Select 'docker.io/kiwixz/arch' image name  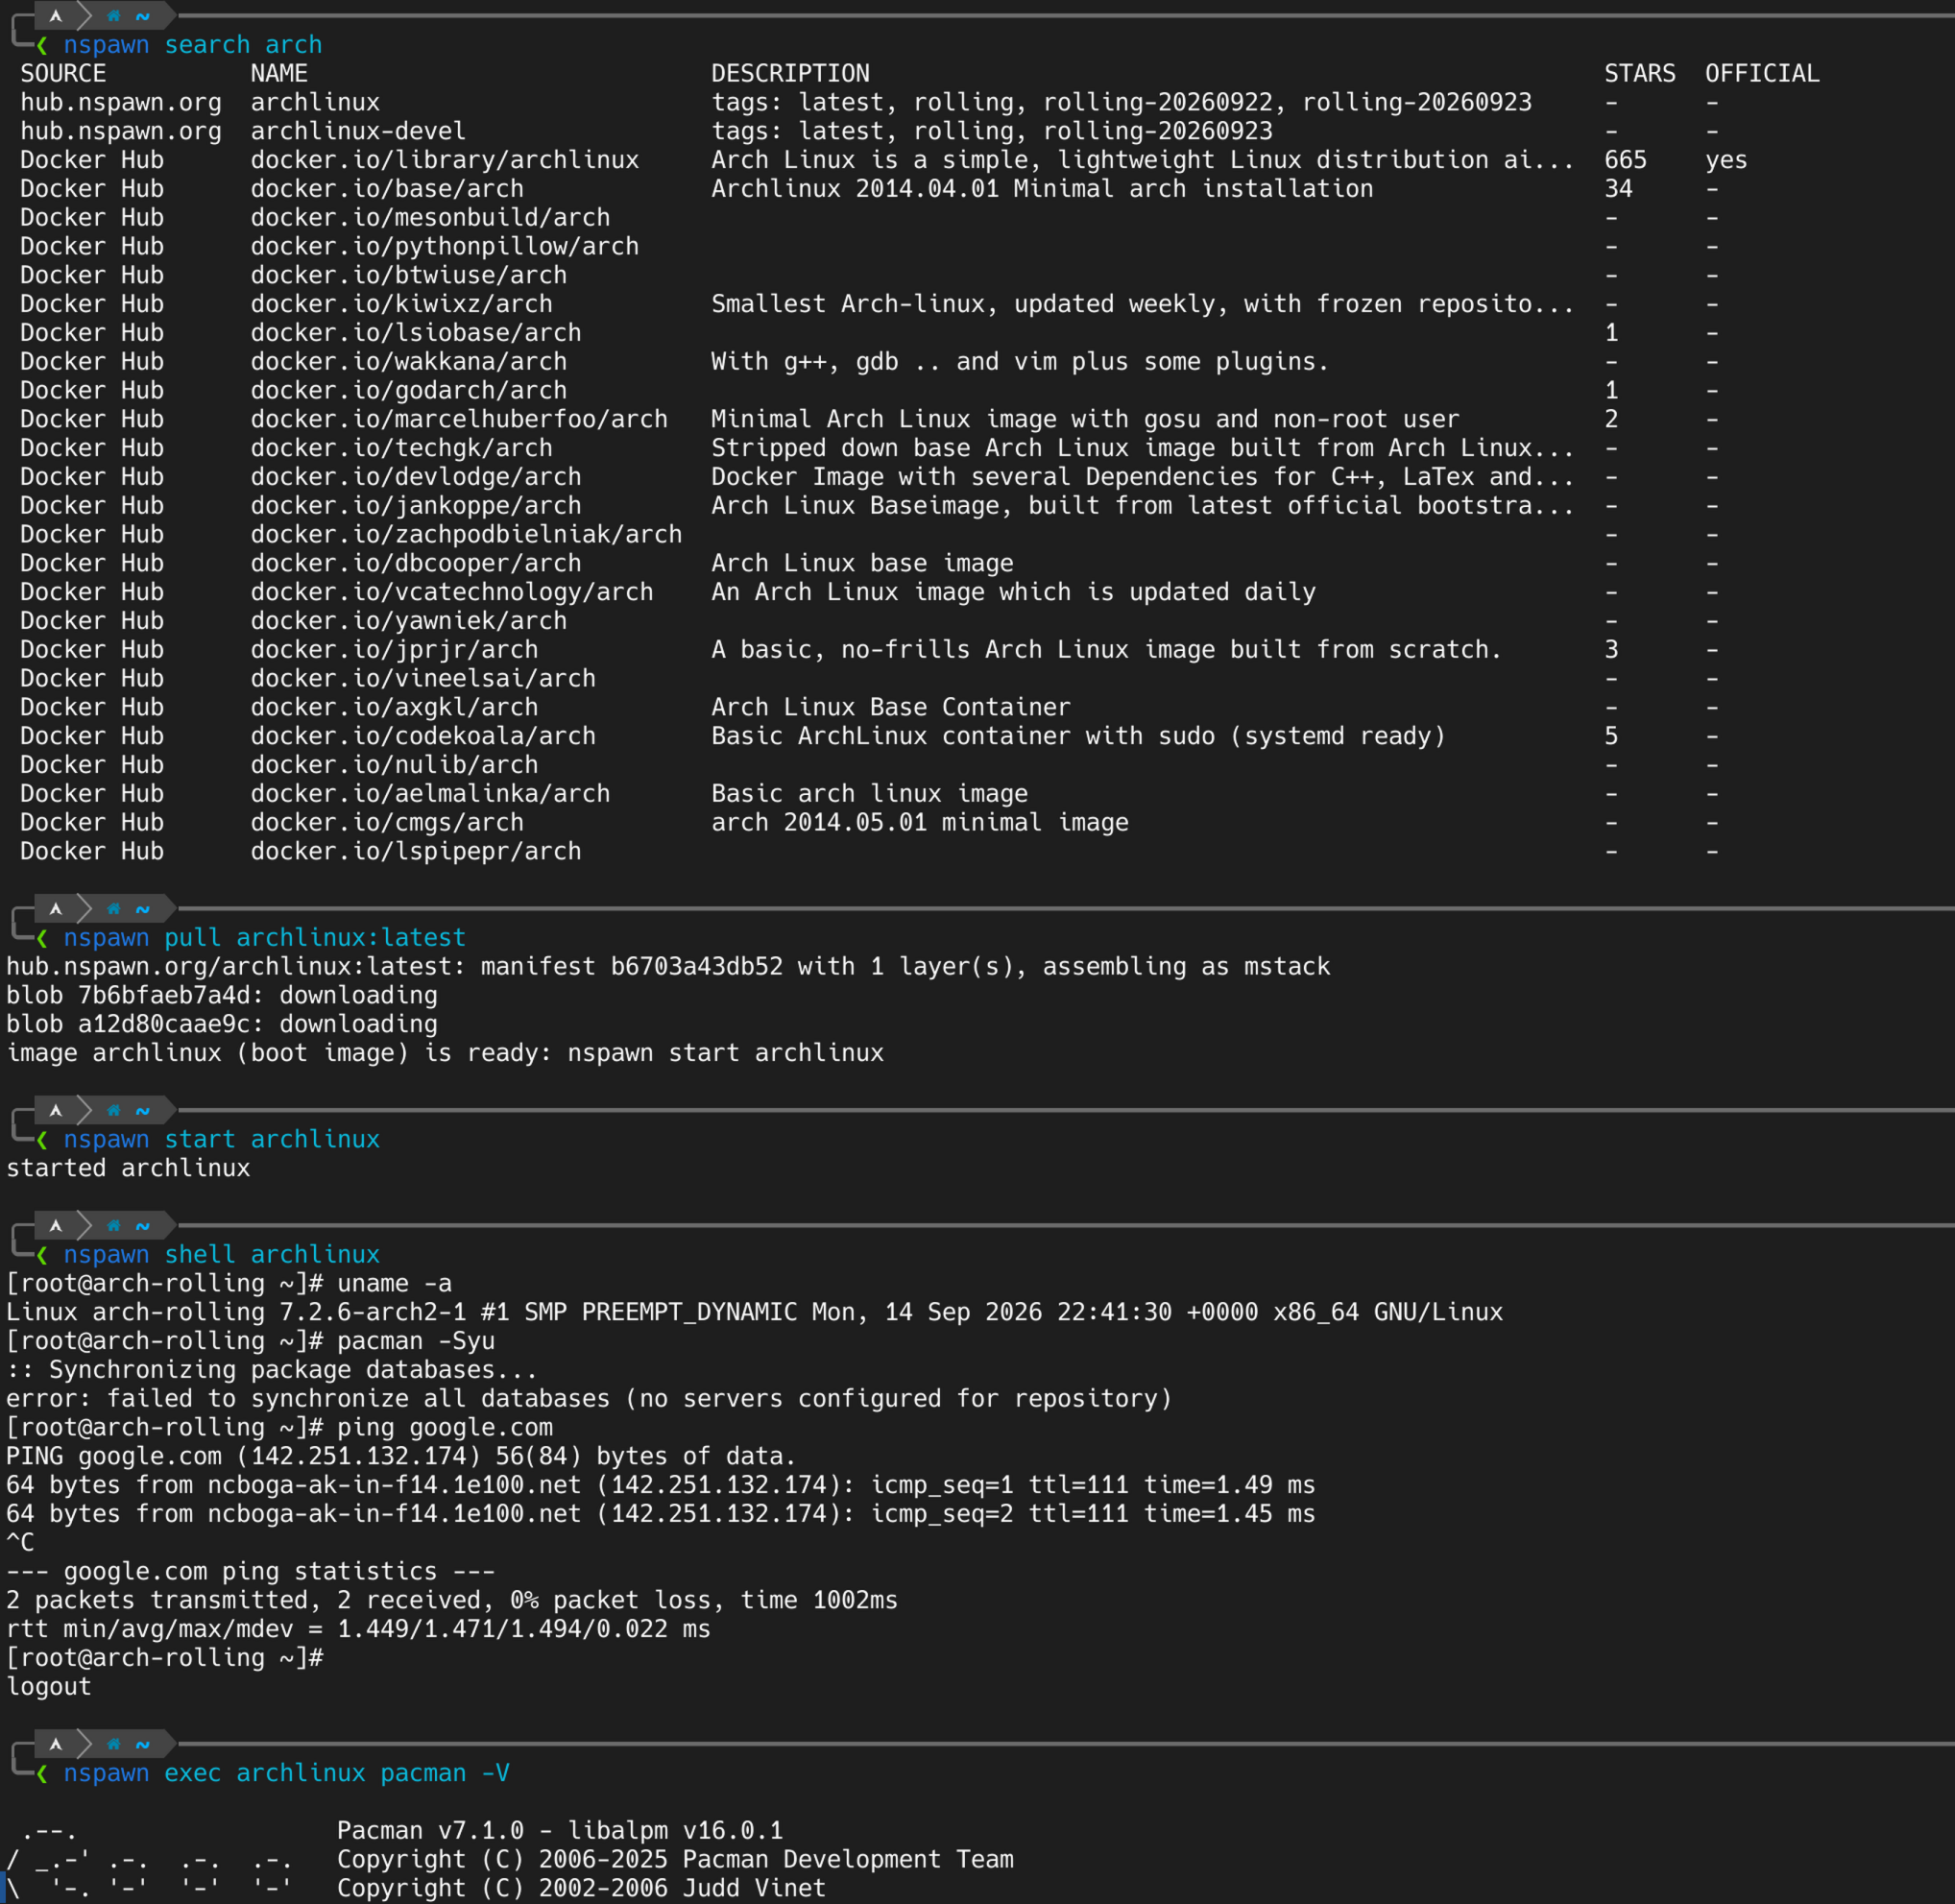(x=401, y=304)
